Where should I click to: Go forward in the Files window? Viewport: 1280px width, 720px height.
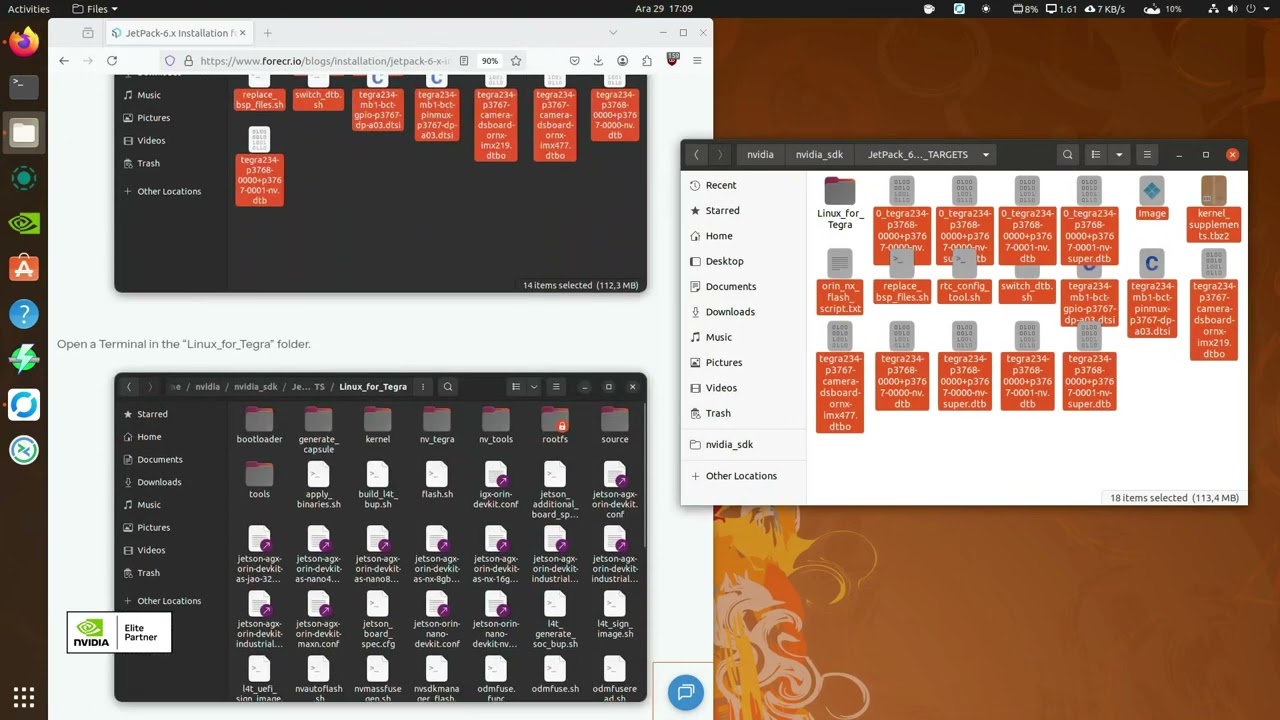point(720,155)
